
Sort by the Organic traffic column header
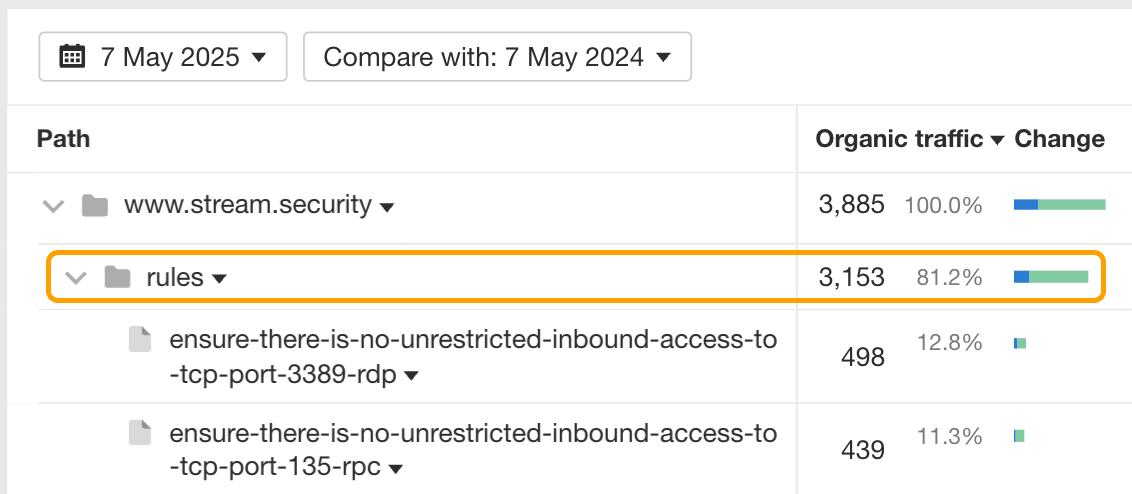(x=898, y=139)
